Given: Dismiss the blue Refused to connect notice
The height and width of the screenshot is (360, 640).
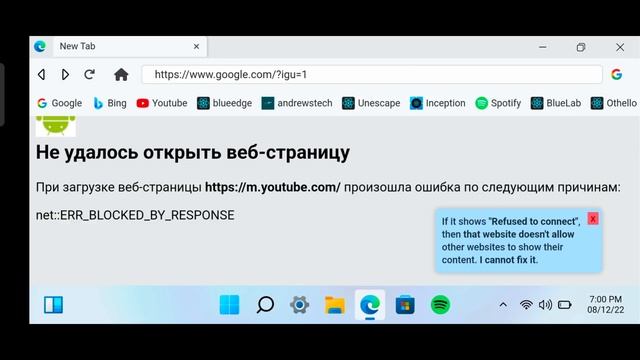Looking at the screenshot, I should (593, 219).
